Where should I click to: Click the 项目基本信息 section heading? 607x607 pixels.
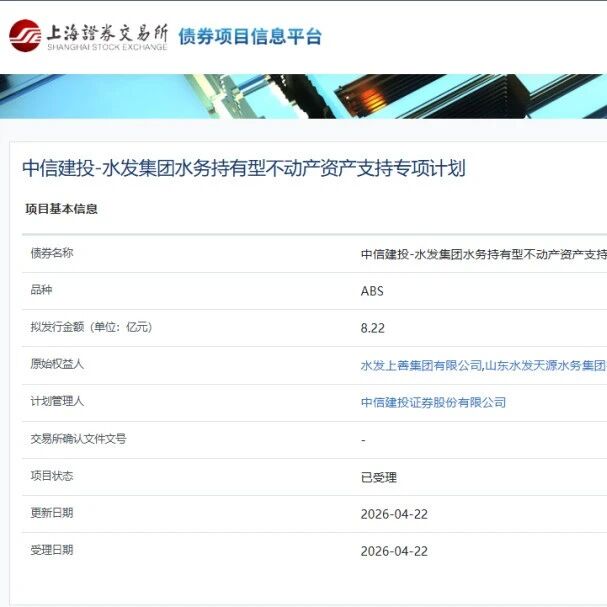coord(61,209)
